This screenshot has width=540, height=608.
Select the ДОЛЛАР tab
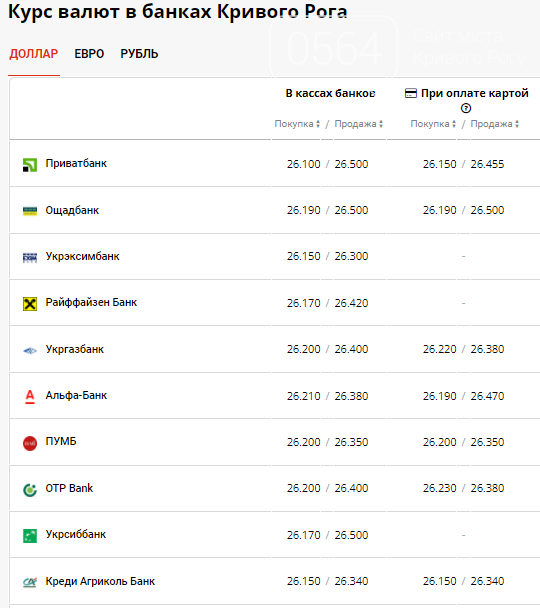(x=34, y=54)
